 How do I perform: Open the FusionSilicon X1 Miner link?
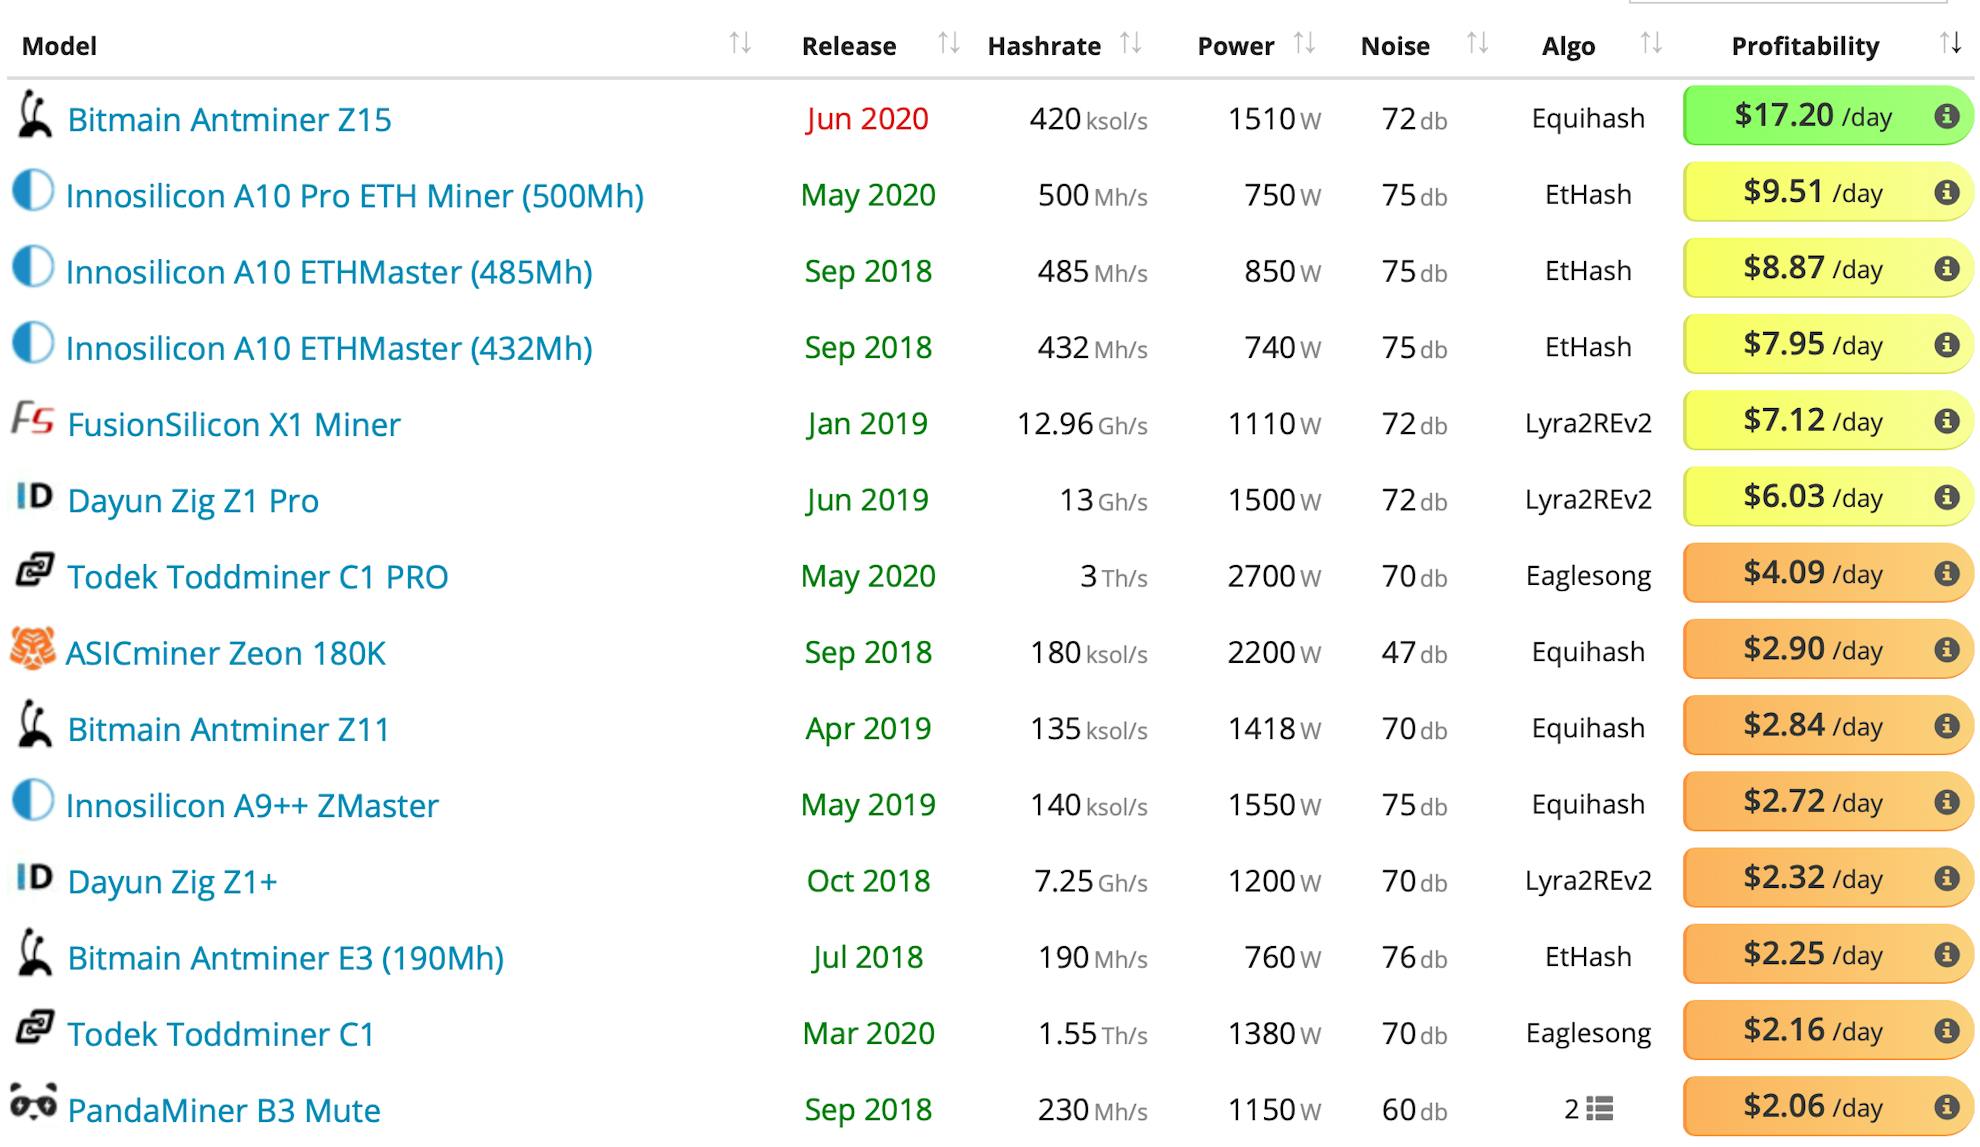[x=234, y=425]
